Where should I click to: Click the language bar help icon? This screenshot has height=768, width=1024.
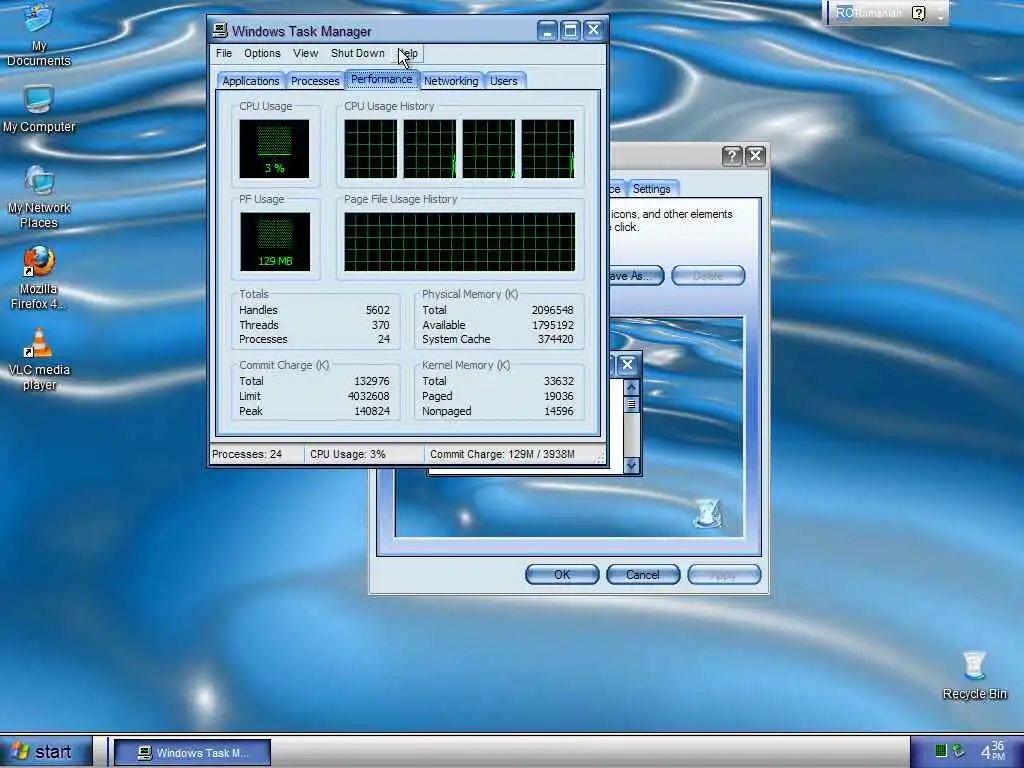click(919, 13)
